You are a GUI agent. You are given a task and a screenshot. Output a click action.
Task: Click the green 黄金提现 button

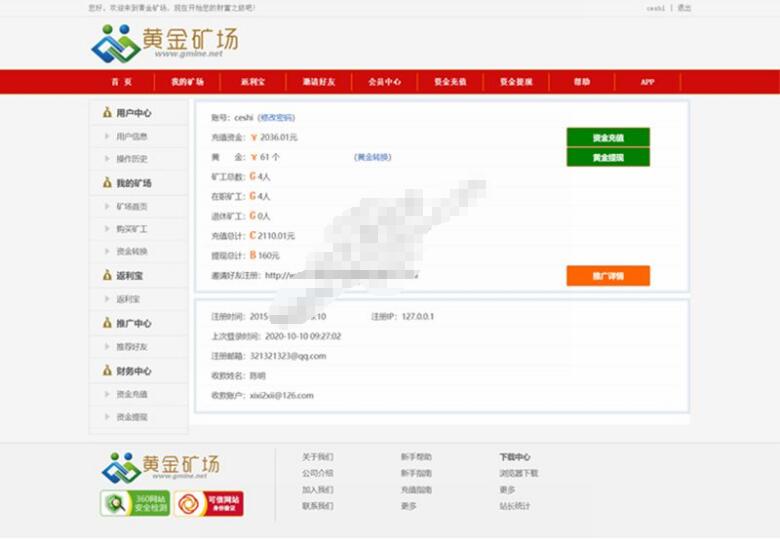point(608,157)
